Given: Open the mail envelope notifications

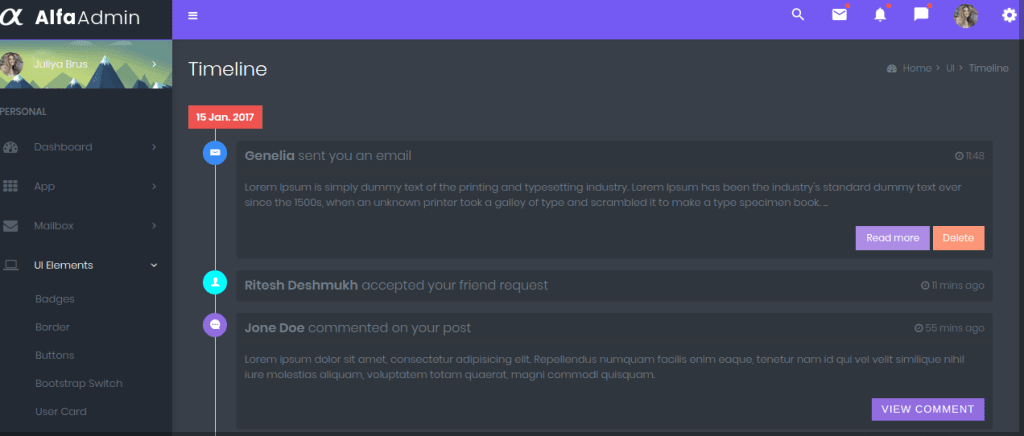Looking at the screenshot, I should pyautogui.click(x=839, y=15).
